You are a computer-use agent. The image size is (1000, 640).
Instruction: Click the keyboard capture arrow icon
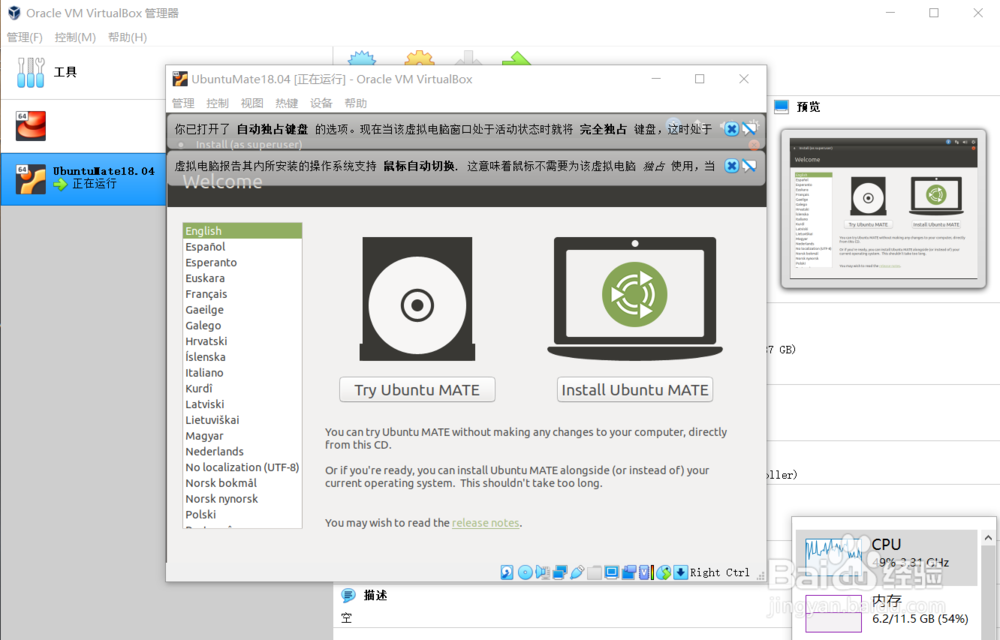pos(680,572)
